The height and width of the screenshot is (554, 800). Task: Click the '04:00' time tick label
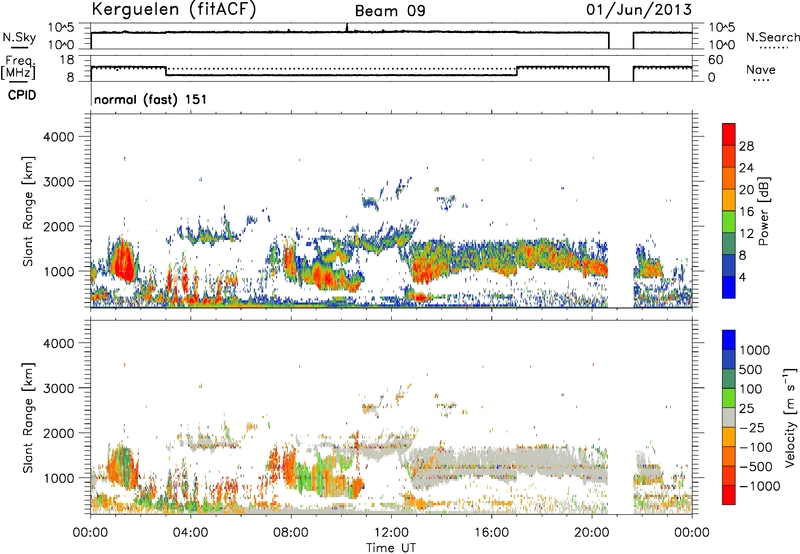[190, 532]
